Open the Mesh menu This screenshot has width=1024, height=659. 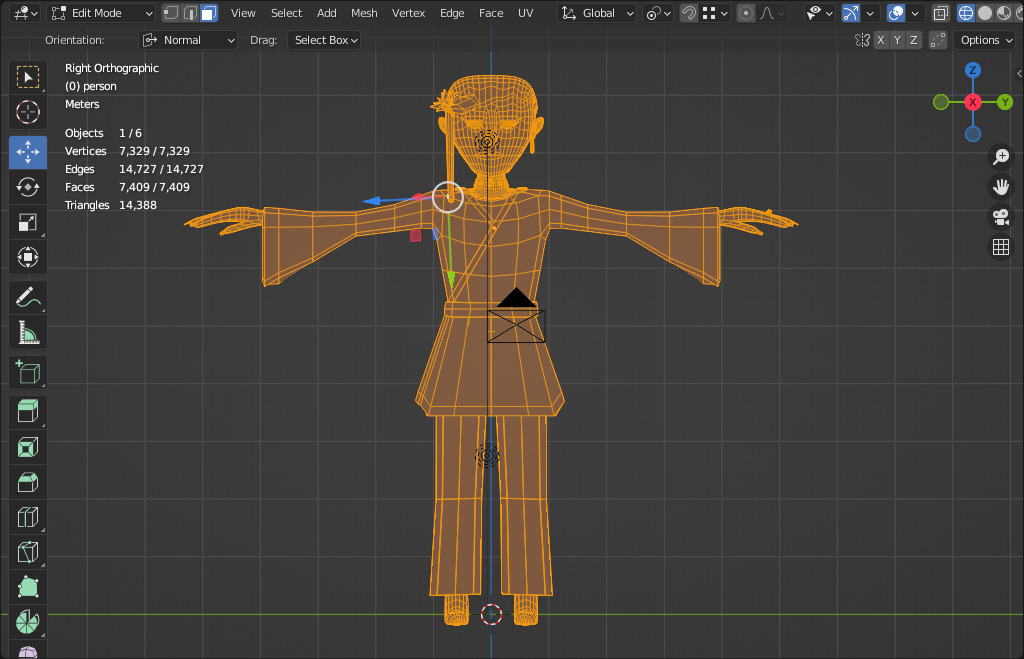point(364,13)
